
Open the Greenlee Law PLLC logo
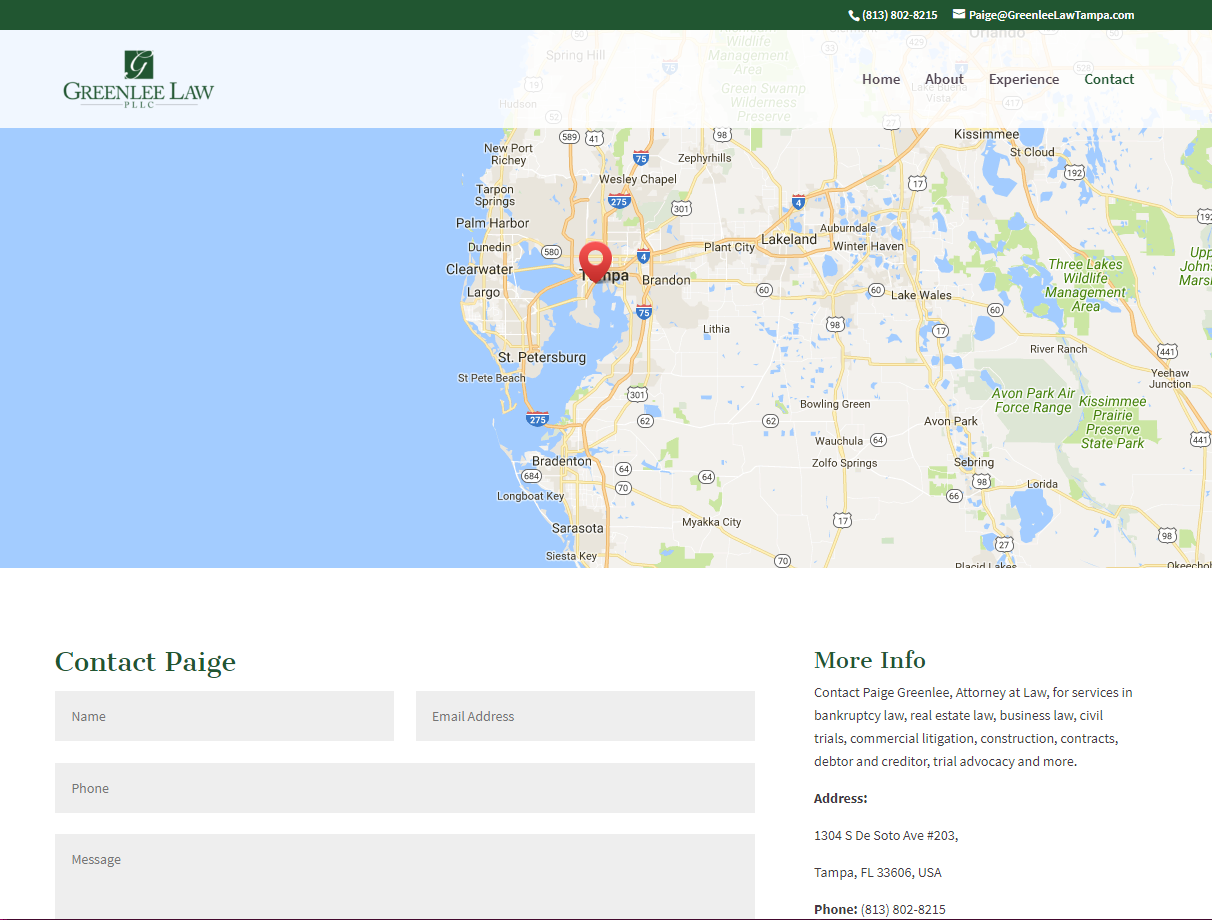(x=138, y=79)
